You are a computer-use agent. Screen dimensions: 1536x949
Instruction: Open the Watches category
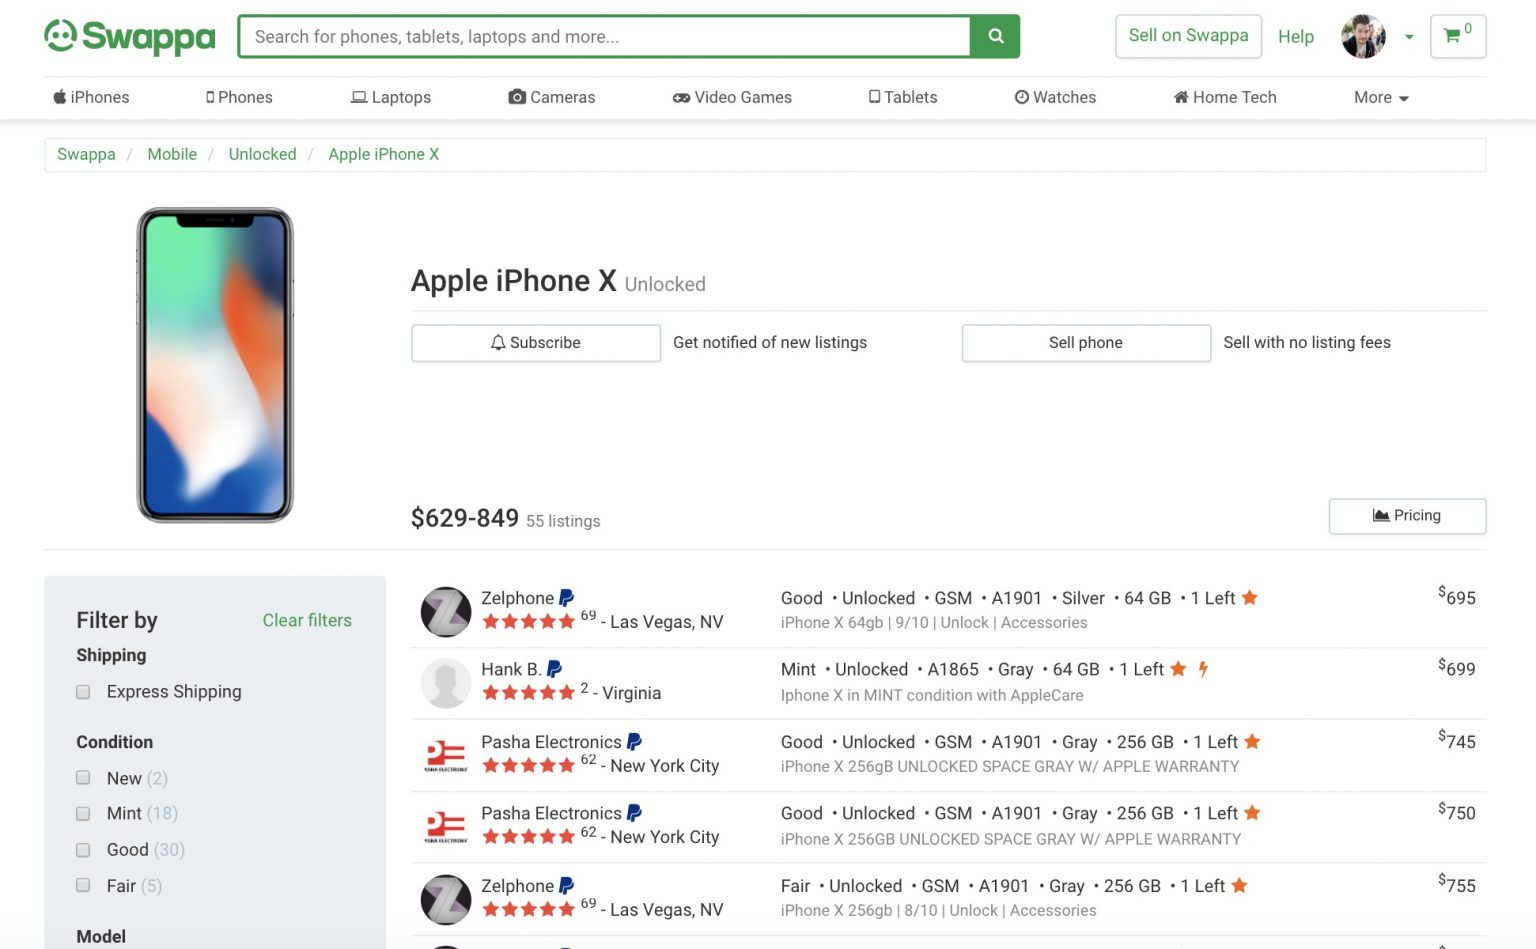point(1055,97)
